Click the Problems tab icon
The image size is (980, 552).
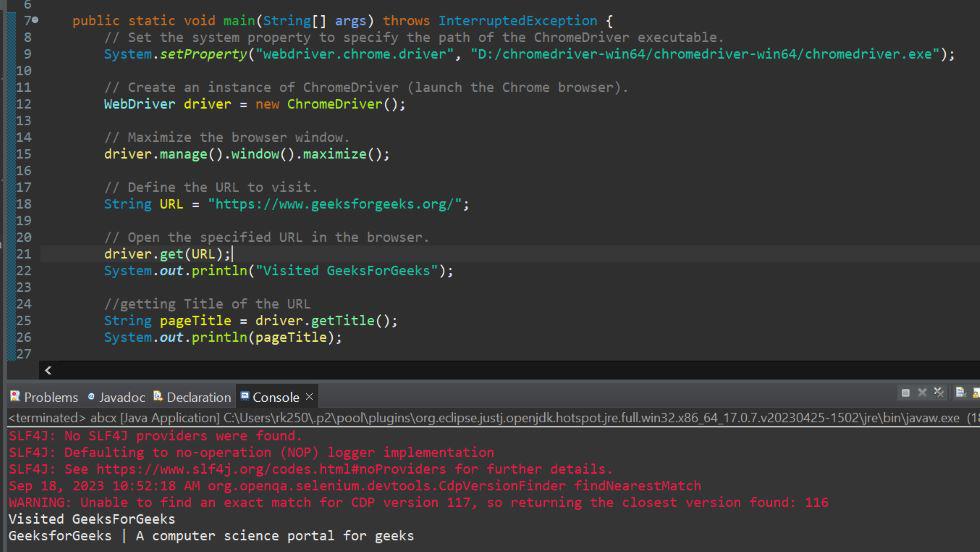[x=15, y=396]
